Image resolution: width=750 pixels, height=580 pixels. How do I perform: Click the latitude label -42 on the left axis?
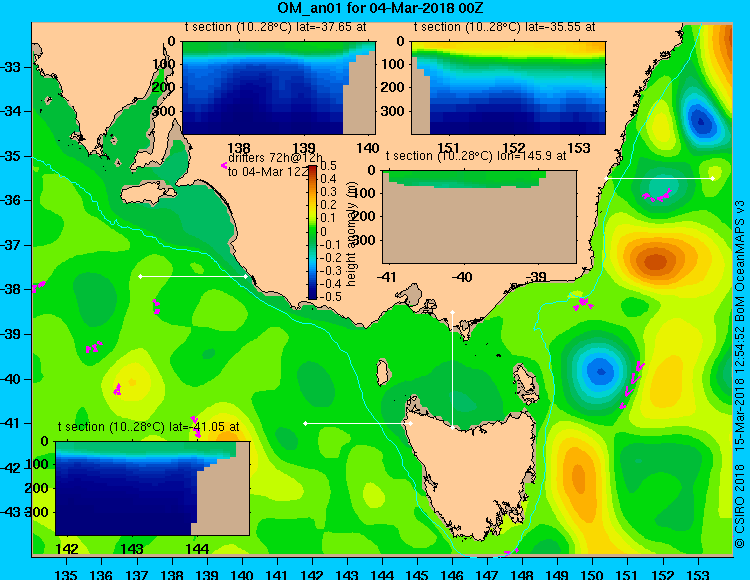pos(11,468)
